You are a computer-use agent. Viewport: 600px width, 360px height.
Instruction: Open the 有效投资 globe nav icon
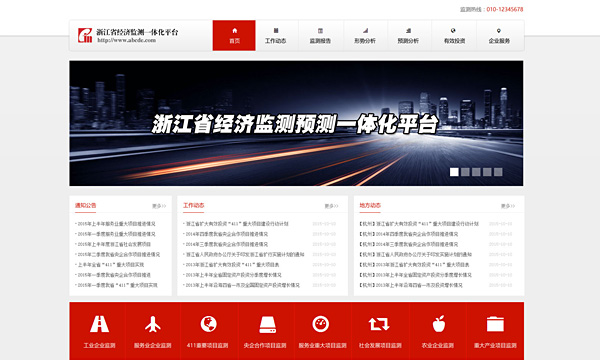tap(453, 31)
